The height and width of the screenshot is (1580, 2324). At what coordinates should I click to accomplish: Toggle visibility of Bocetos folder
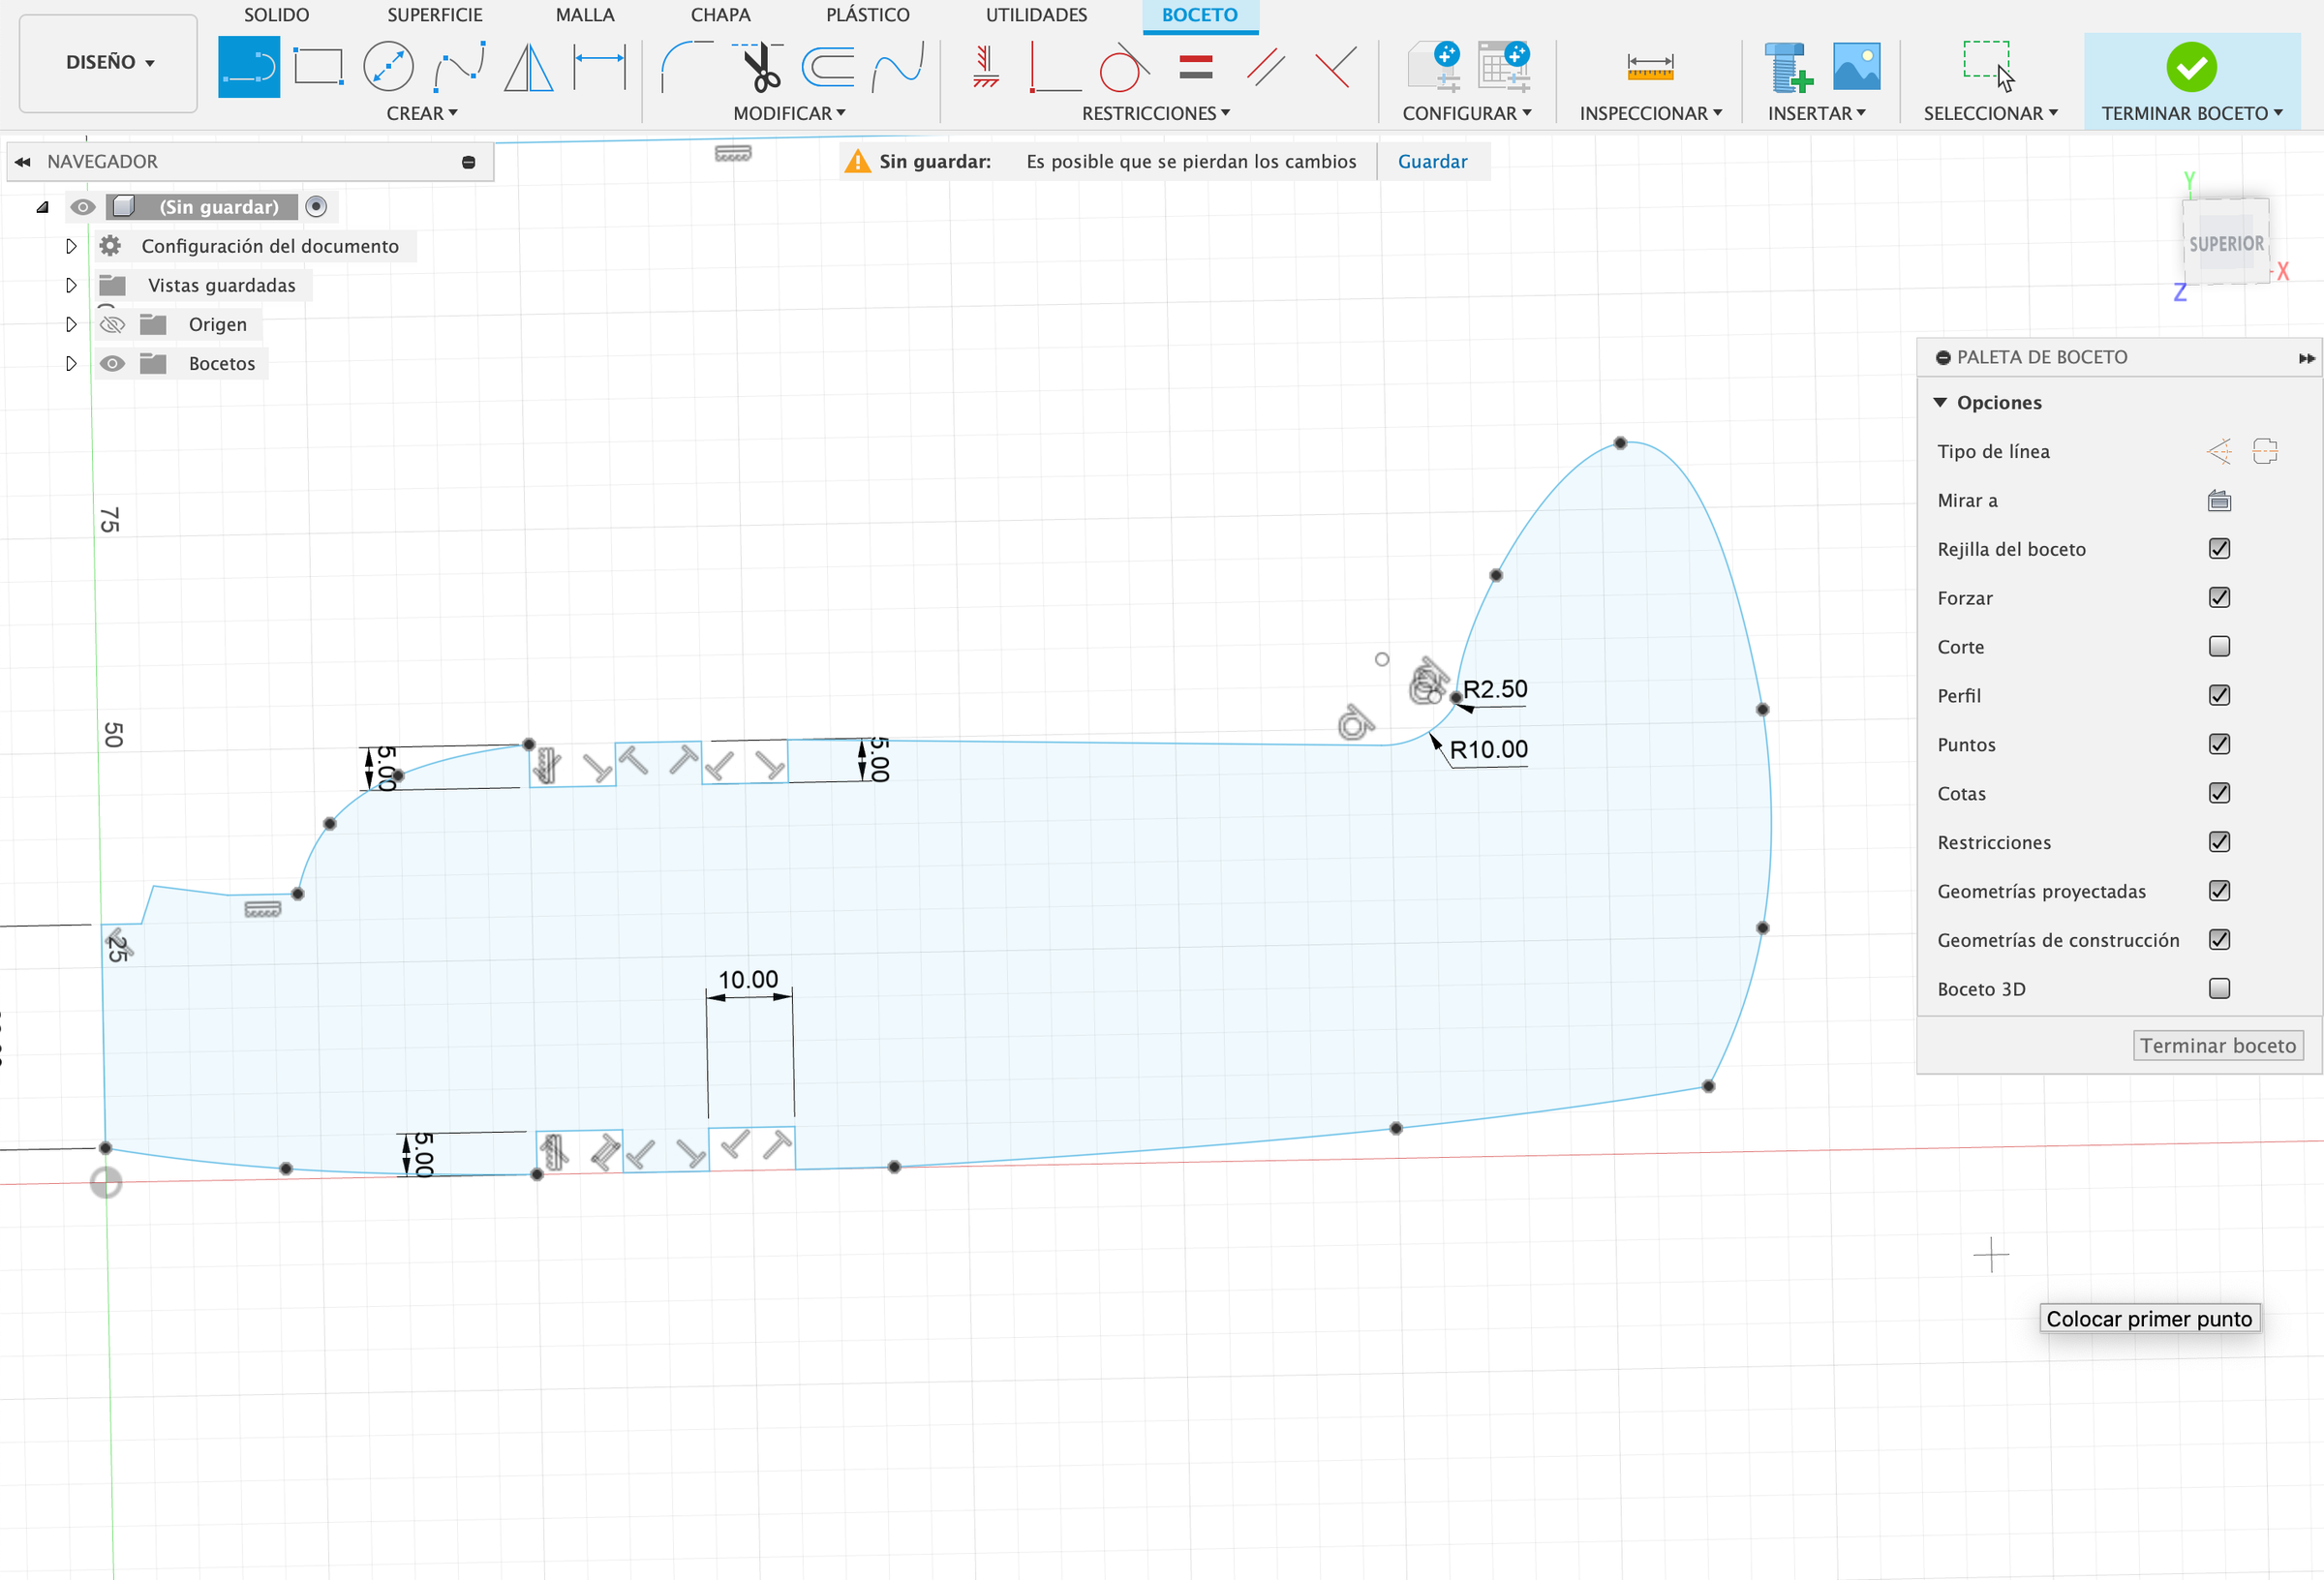tap(112, 364)
